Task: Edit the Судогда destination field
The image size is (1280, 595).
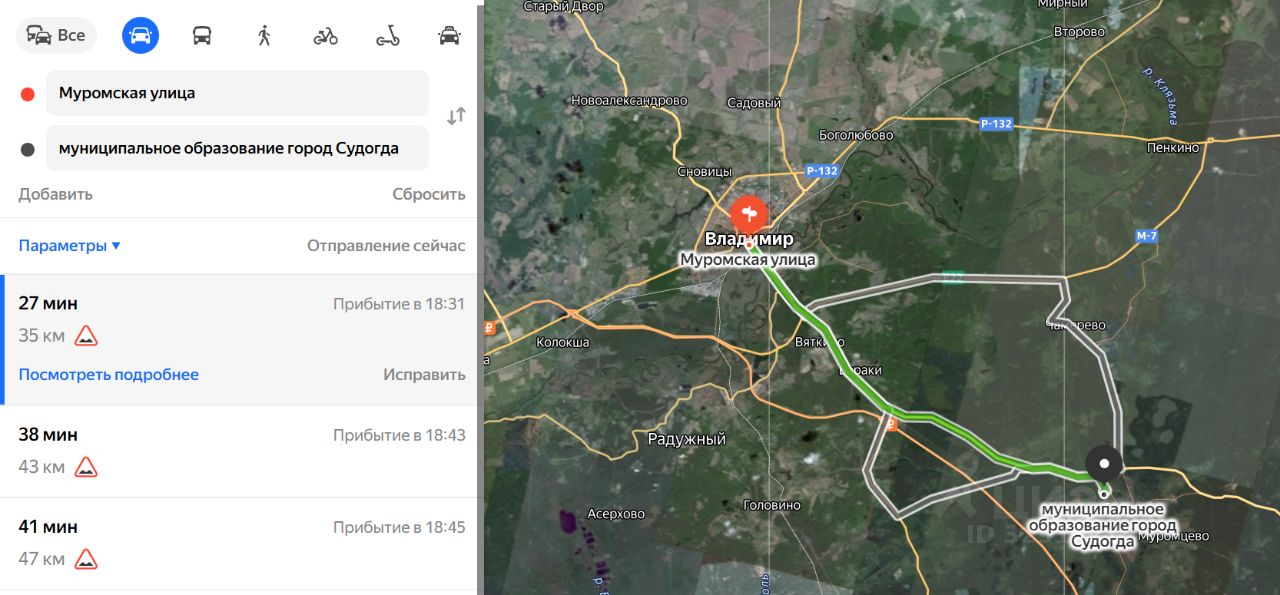Action: (237, 148)
